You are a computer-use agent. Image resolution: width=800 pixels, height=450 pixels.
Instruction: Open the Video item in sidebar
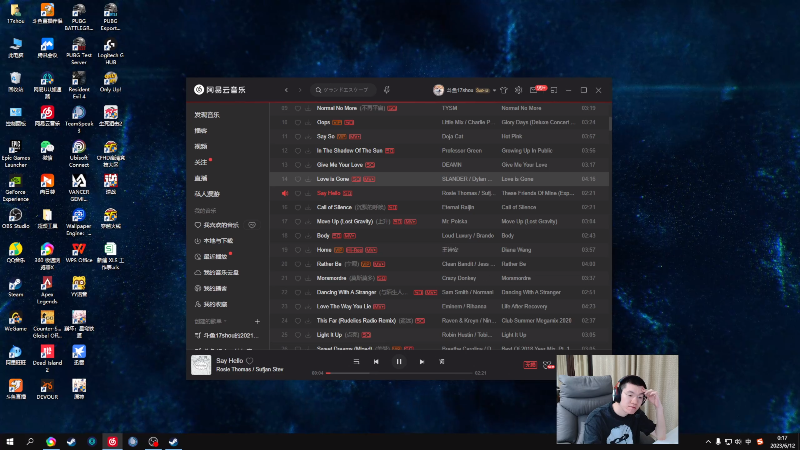[201, 146]
